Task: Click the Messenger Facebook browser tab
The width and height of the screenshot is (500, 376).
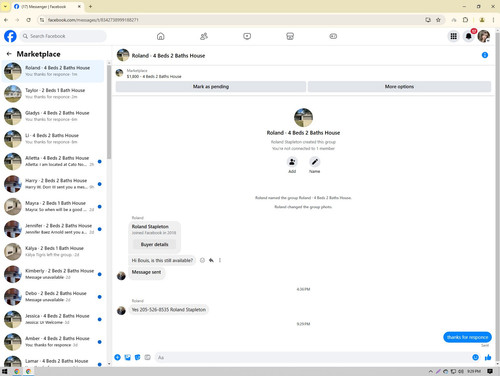Action: 48,7
